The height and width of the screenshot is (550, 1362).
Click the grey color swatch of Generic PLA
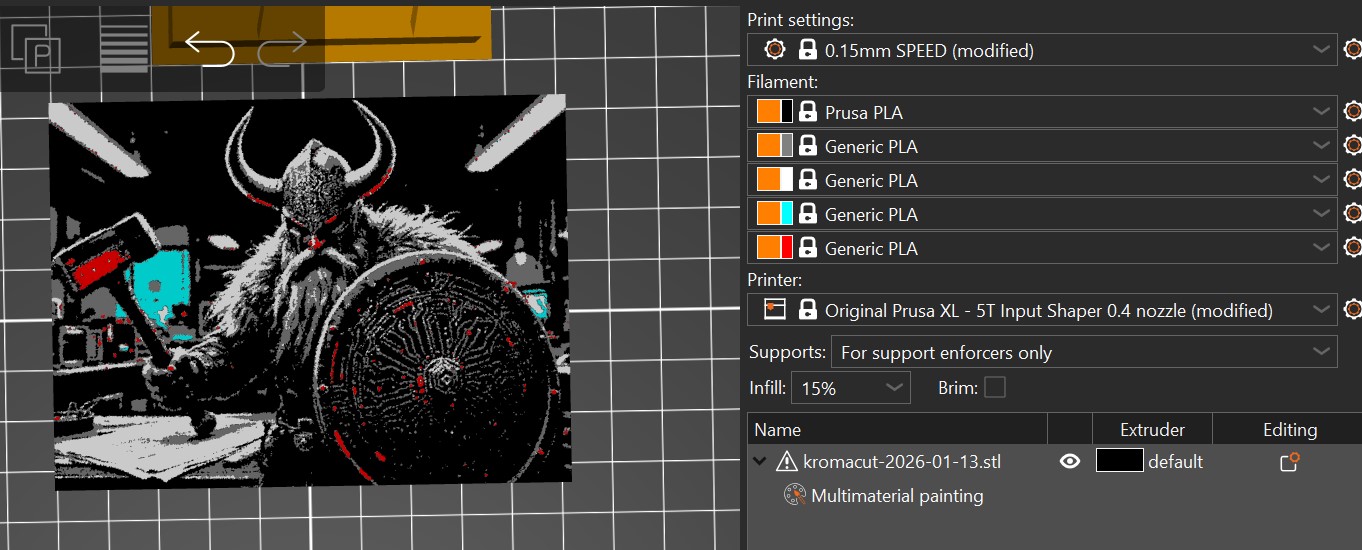pos(787,146)
